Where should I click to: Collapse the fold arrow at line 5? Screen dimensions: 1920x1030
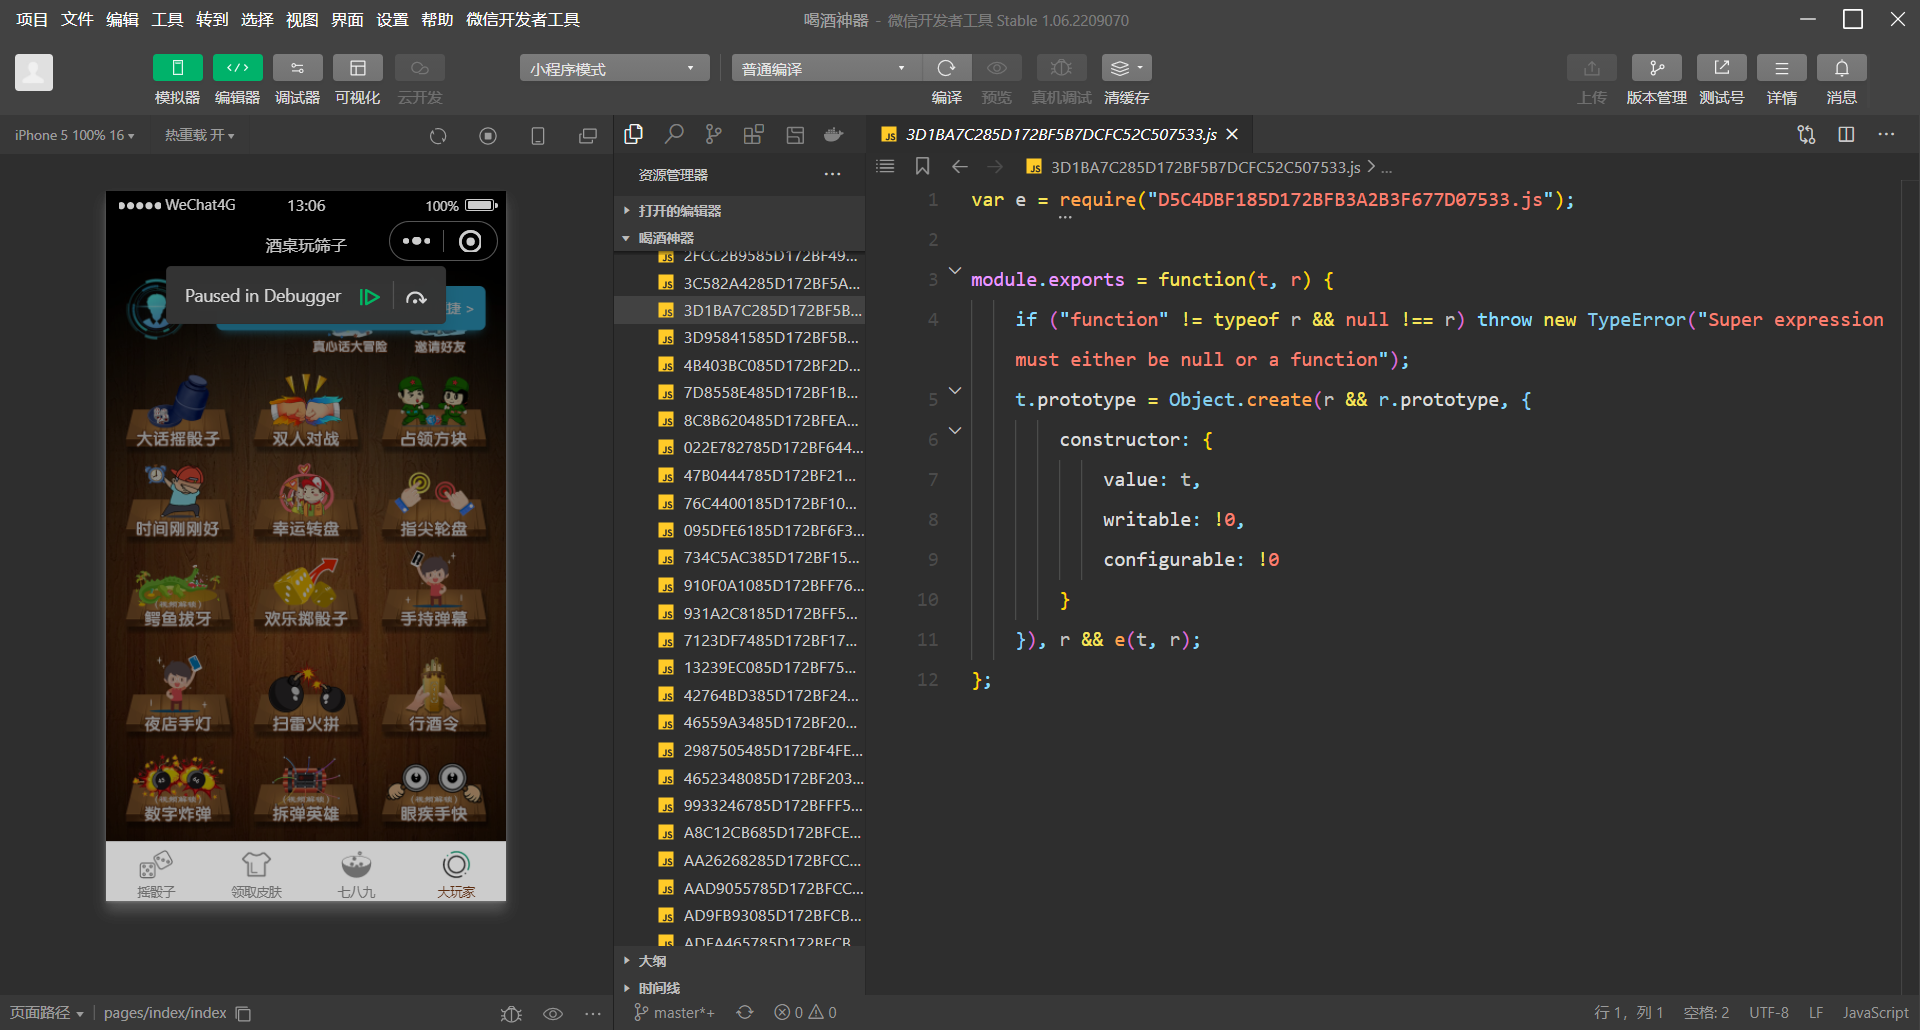(x=955, y=390)
